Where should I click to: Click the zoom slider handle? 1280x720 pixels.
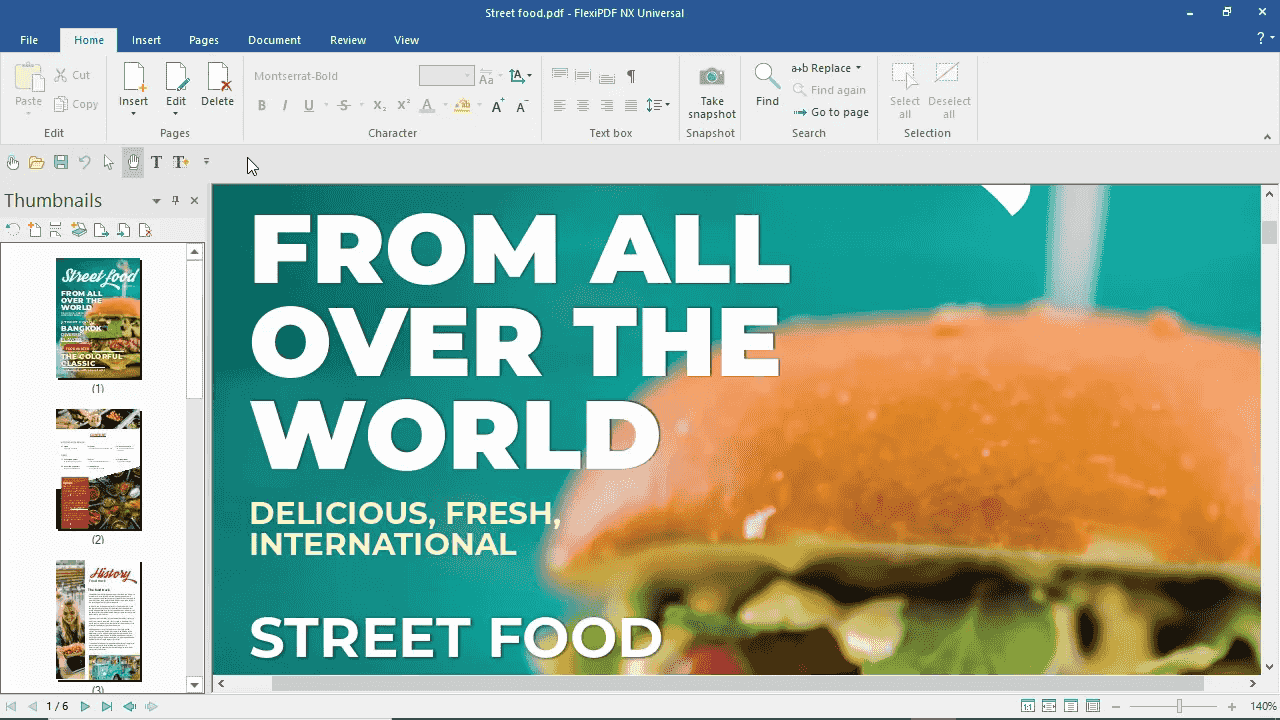[1179, 707]
